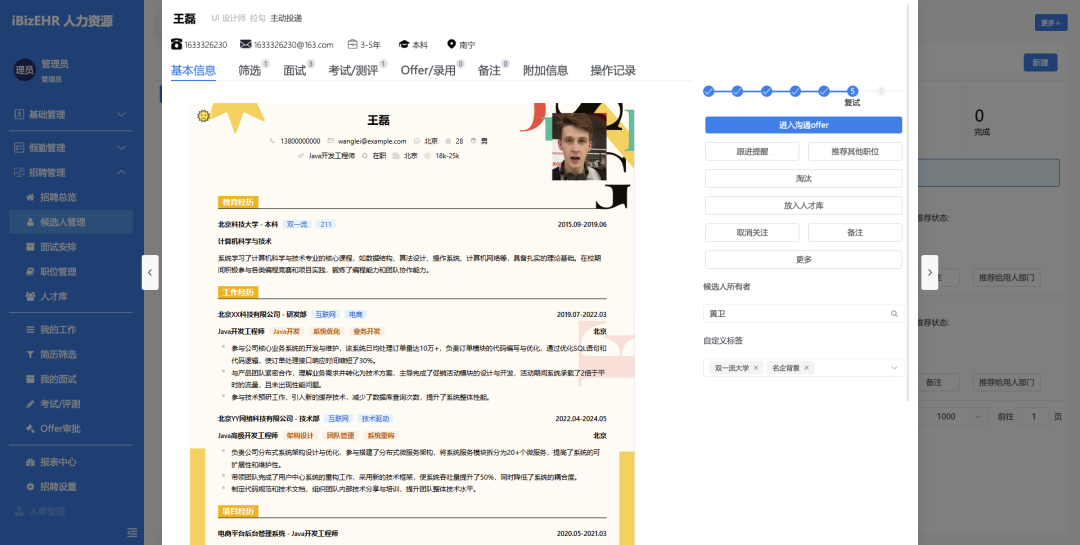Image resolution: width=1080 pixels, height=545 pixels.
Task: Remove the 双一流大学 tag via its x
Action: pos(756,368)
